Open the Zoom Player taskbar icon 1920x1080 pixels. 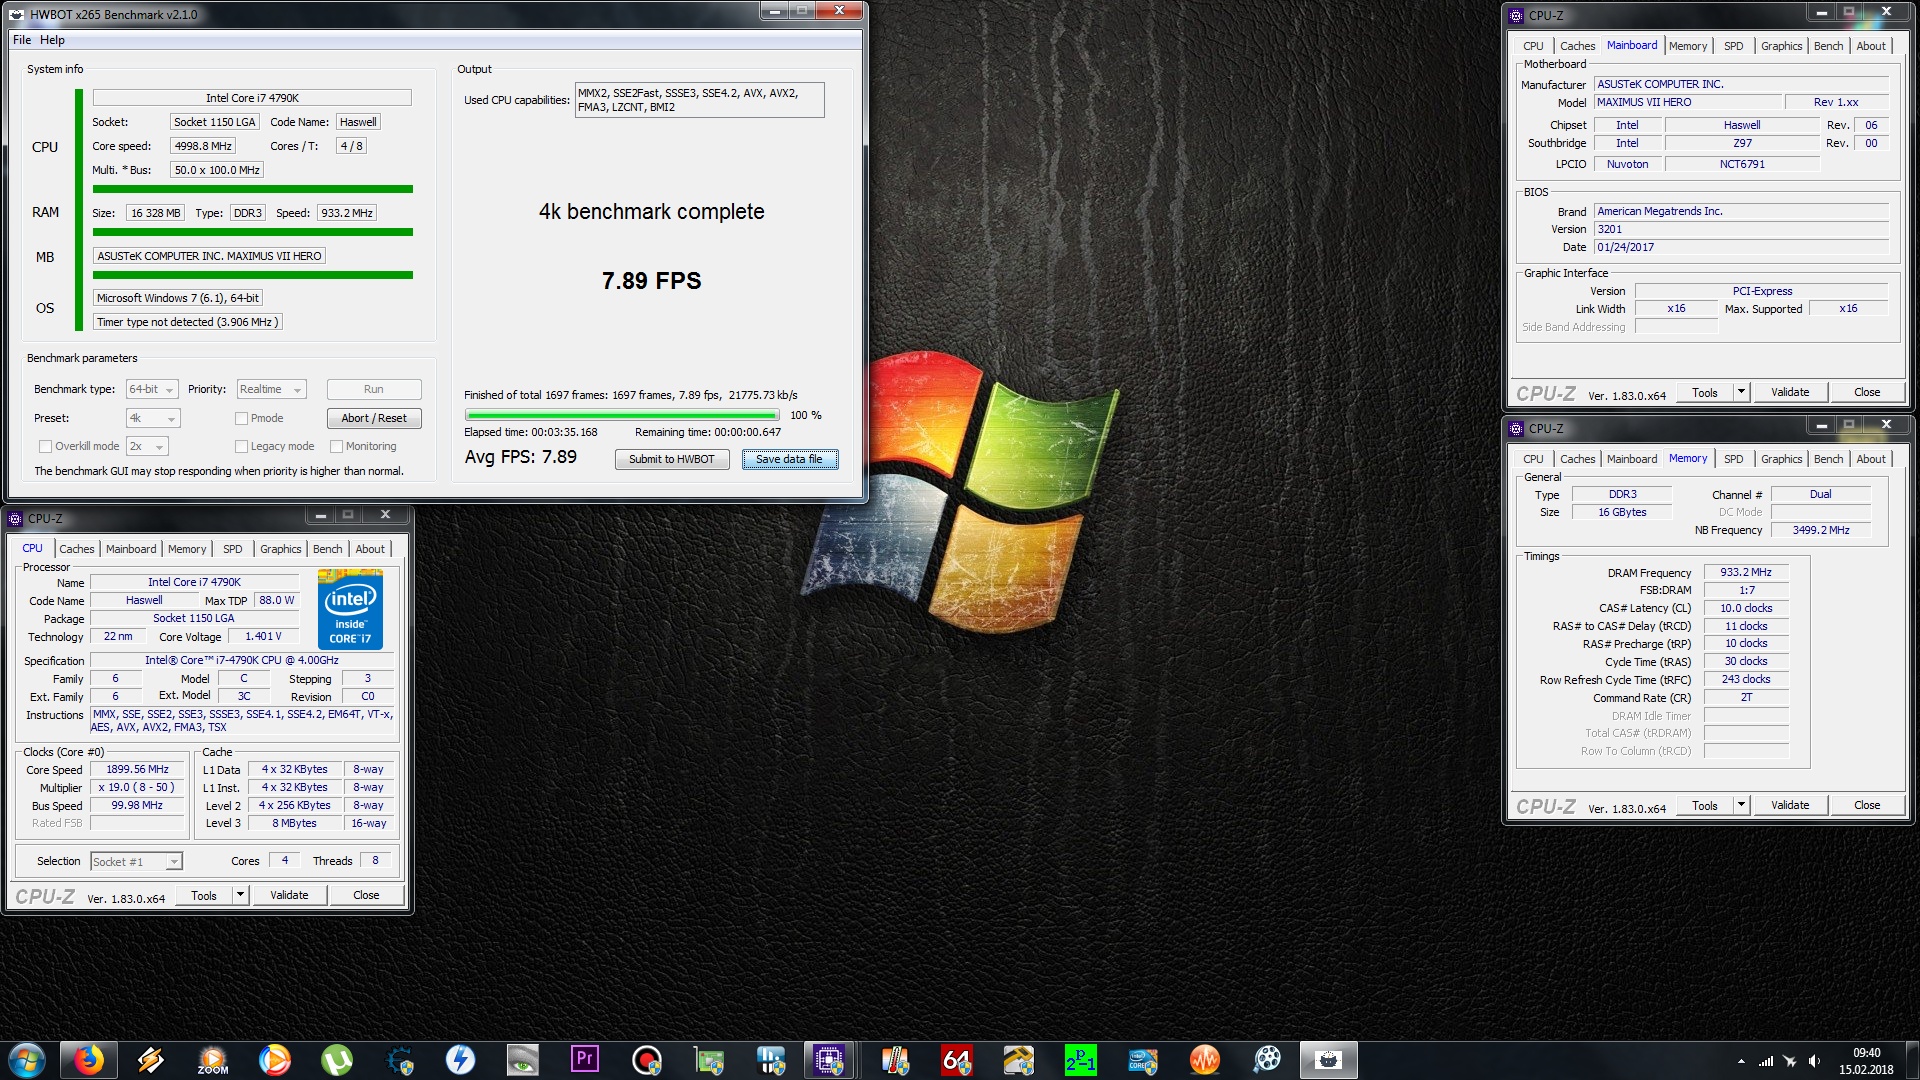pyautogui.click(x=213, y=1060)
